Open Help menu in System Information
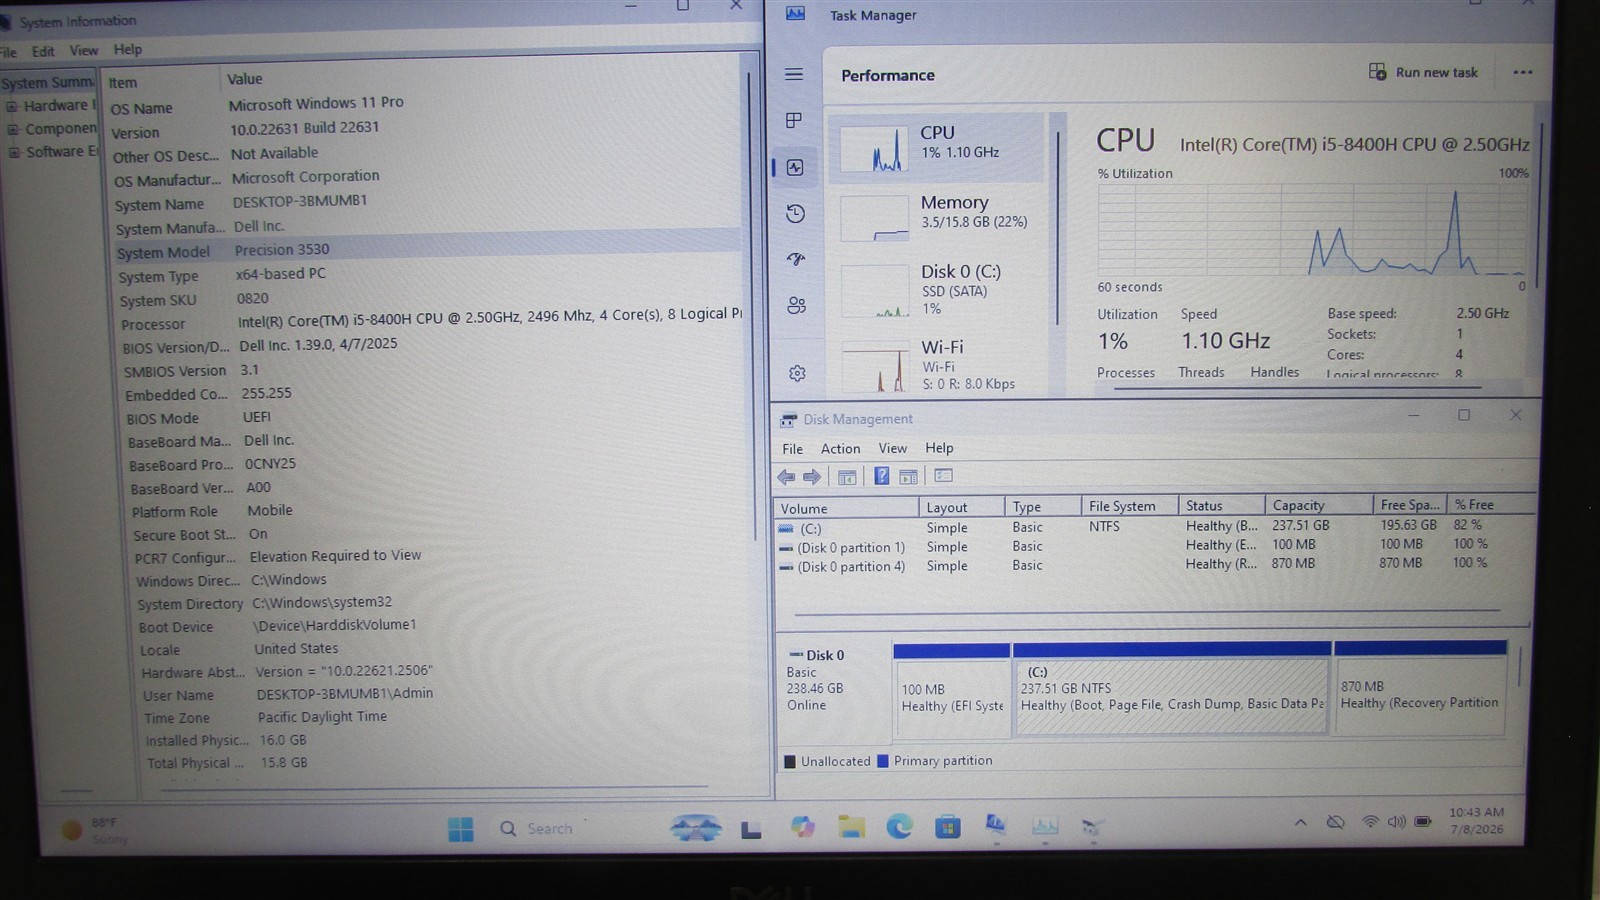 [x=127, y=49]
